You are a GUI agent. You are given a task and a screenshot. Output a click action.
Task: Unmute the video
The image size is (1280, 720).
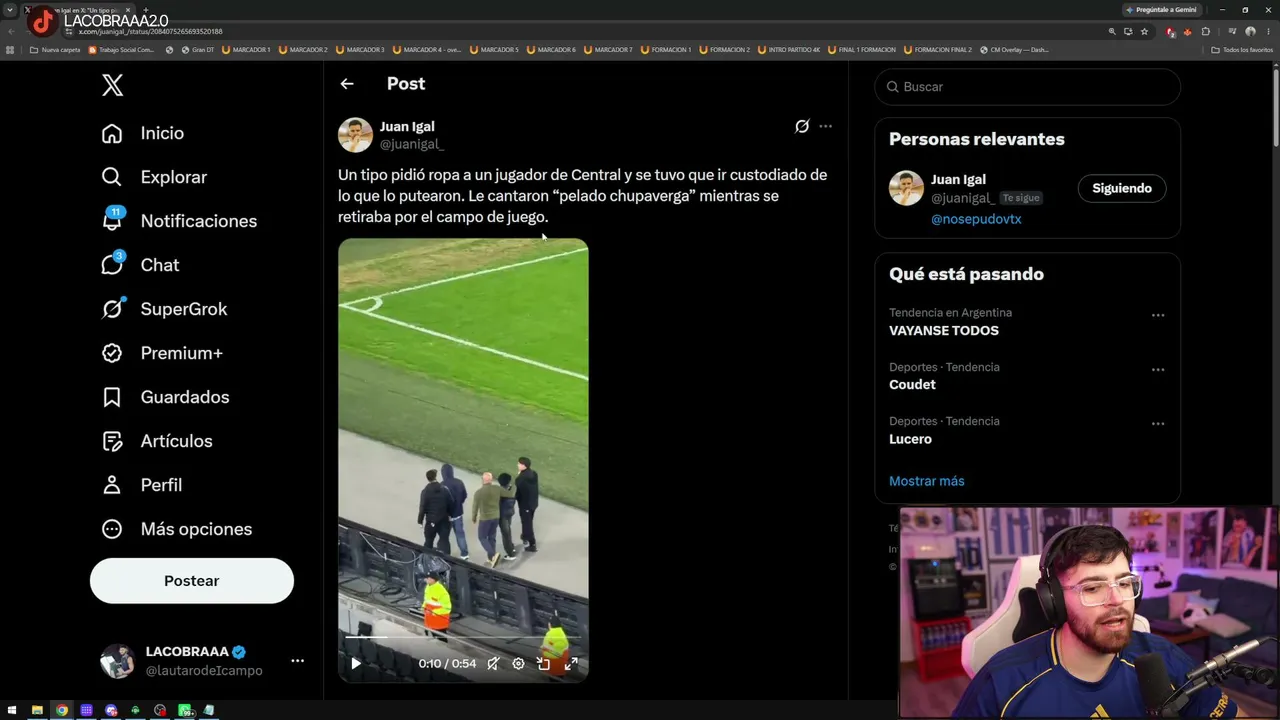pyautogui.click(x=493, y=663)
